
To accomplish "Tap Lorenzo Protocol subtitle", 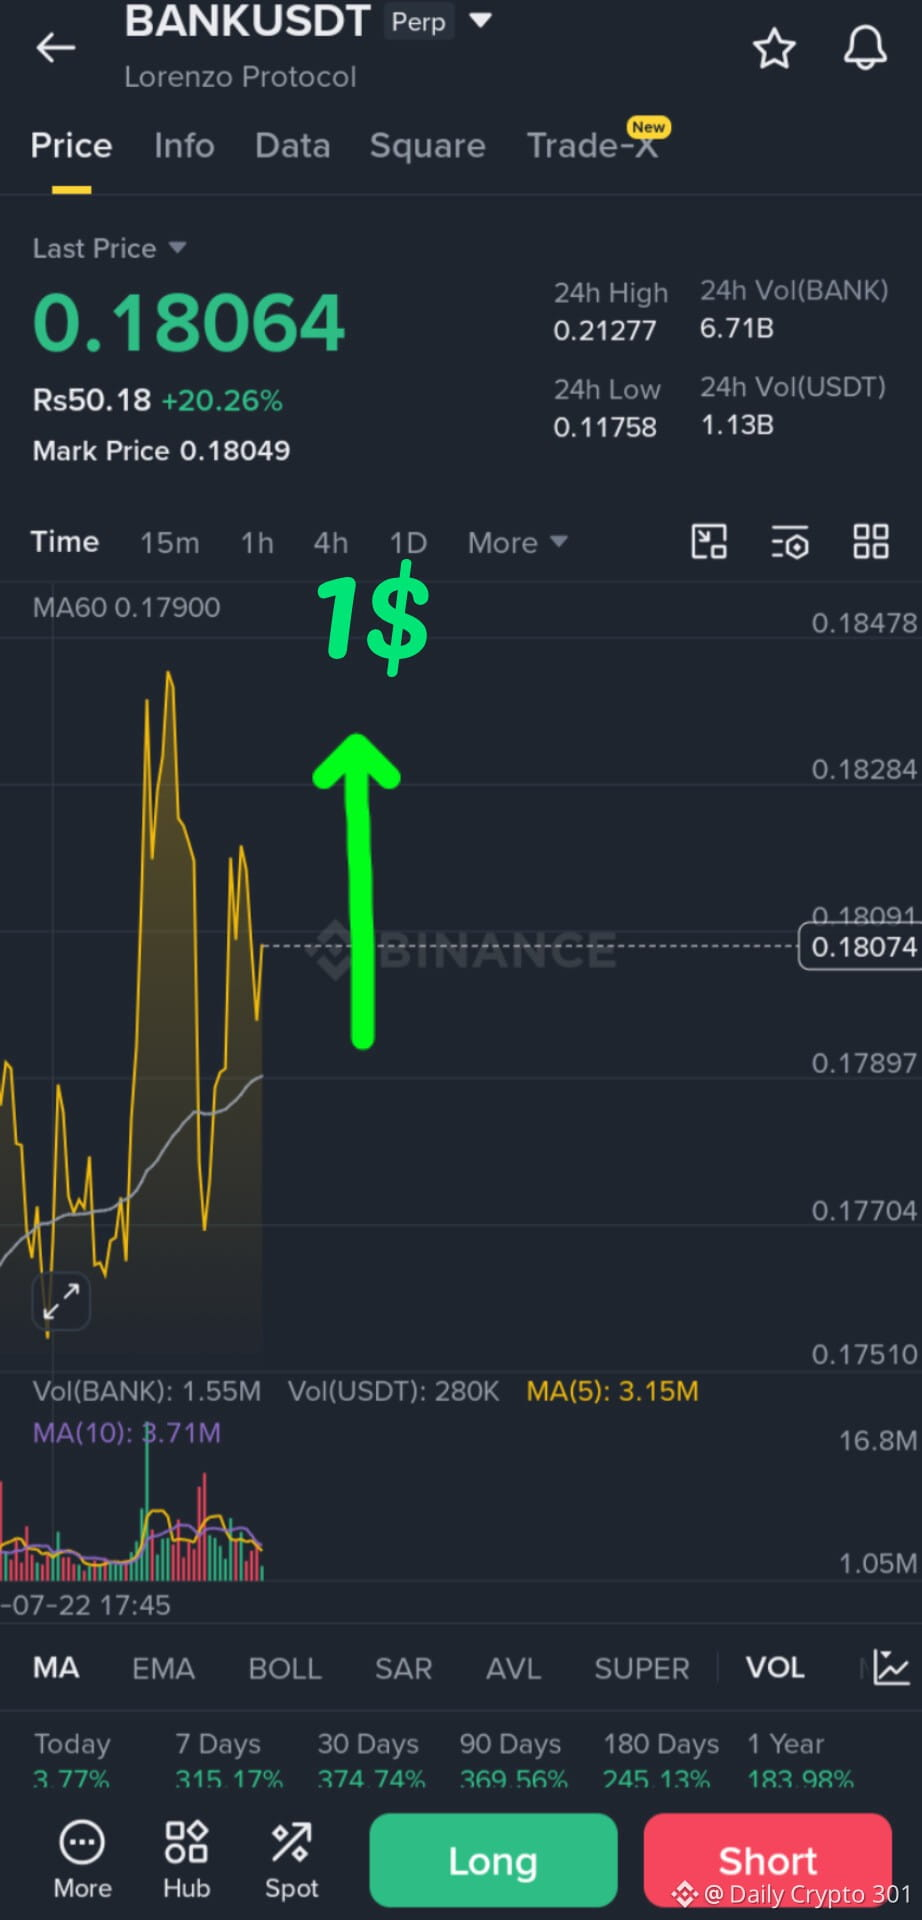I will click(x=240, y=77).
